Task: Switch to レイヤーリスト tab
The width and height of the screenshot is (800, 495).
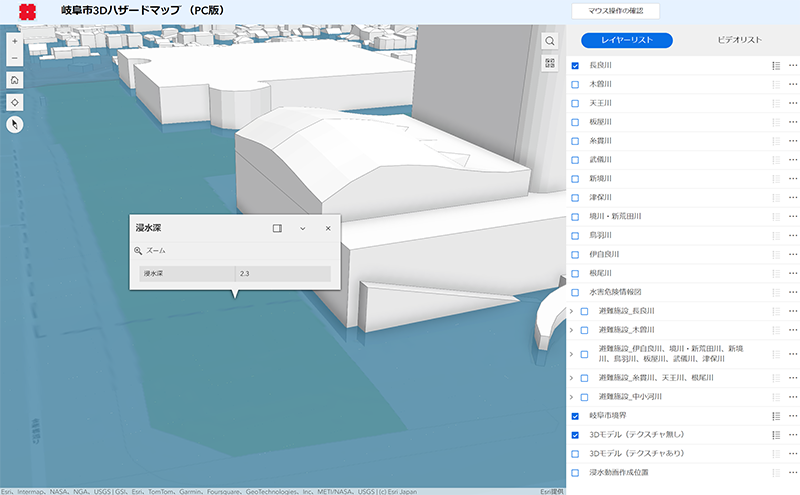Action: 627,40
